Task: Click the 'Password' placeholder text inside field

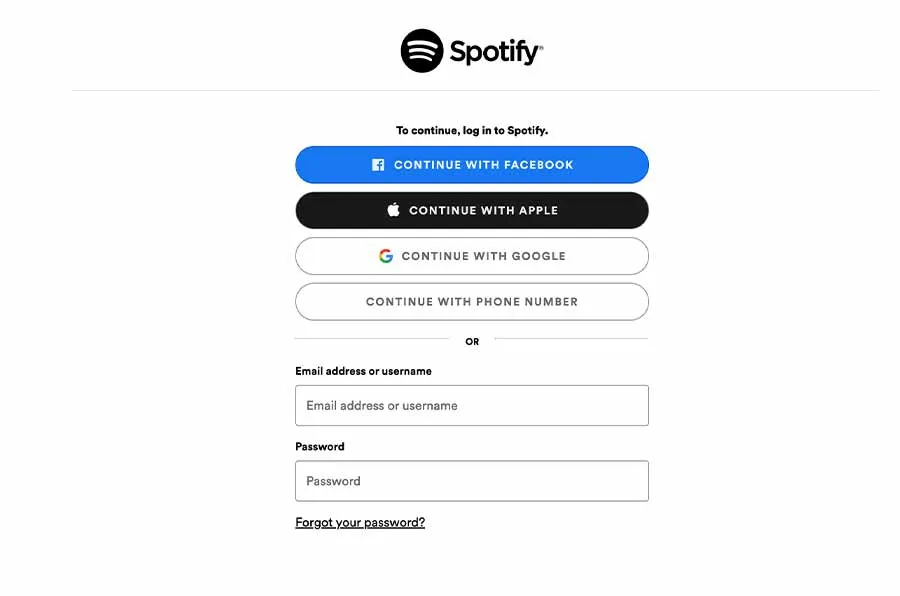Action: click(333, 481)
